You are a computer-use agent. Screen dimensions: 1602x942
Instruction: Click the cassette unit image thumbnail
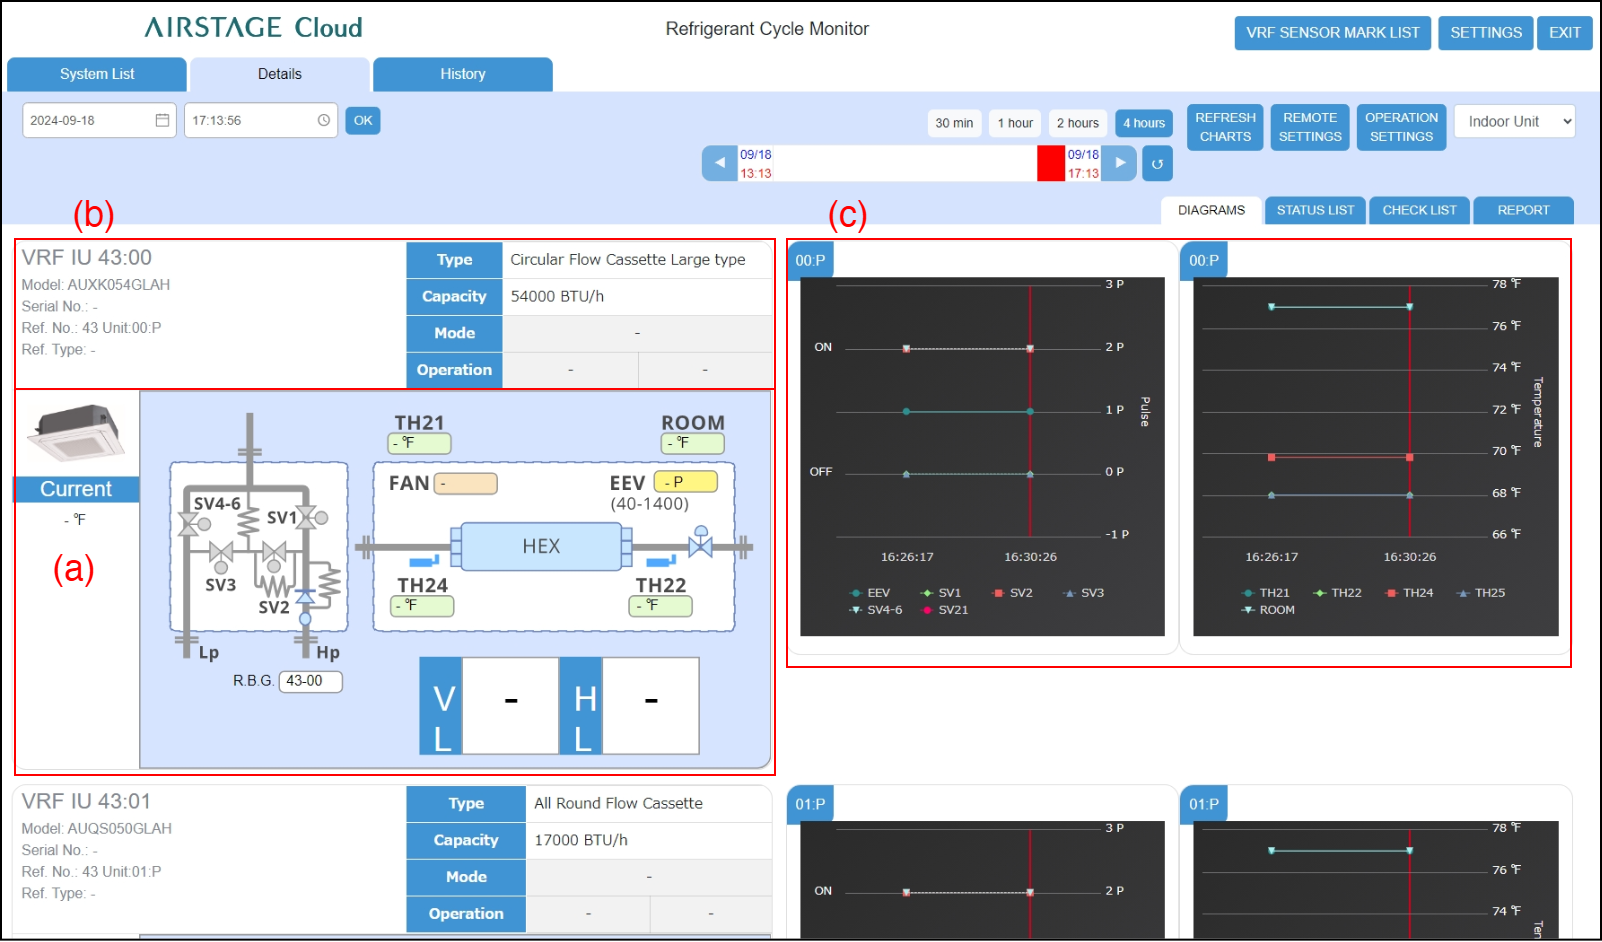coord(76,432)
